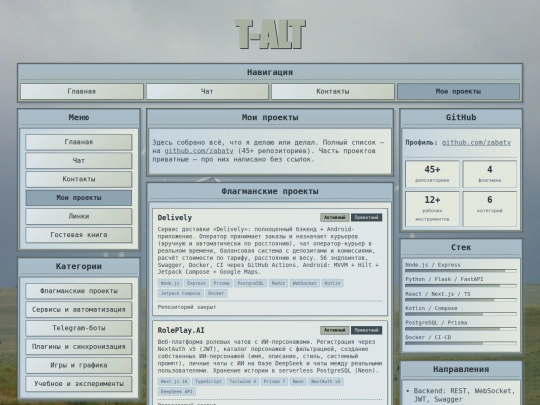Go to category Флагманские проекты
The height and width of the screenshot is (405, 540).
[79, 291]
